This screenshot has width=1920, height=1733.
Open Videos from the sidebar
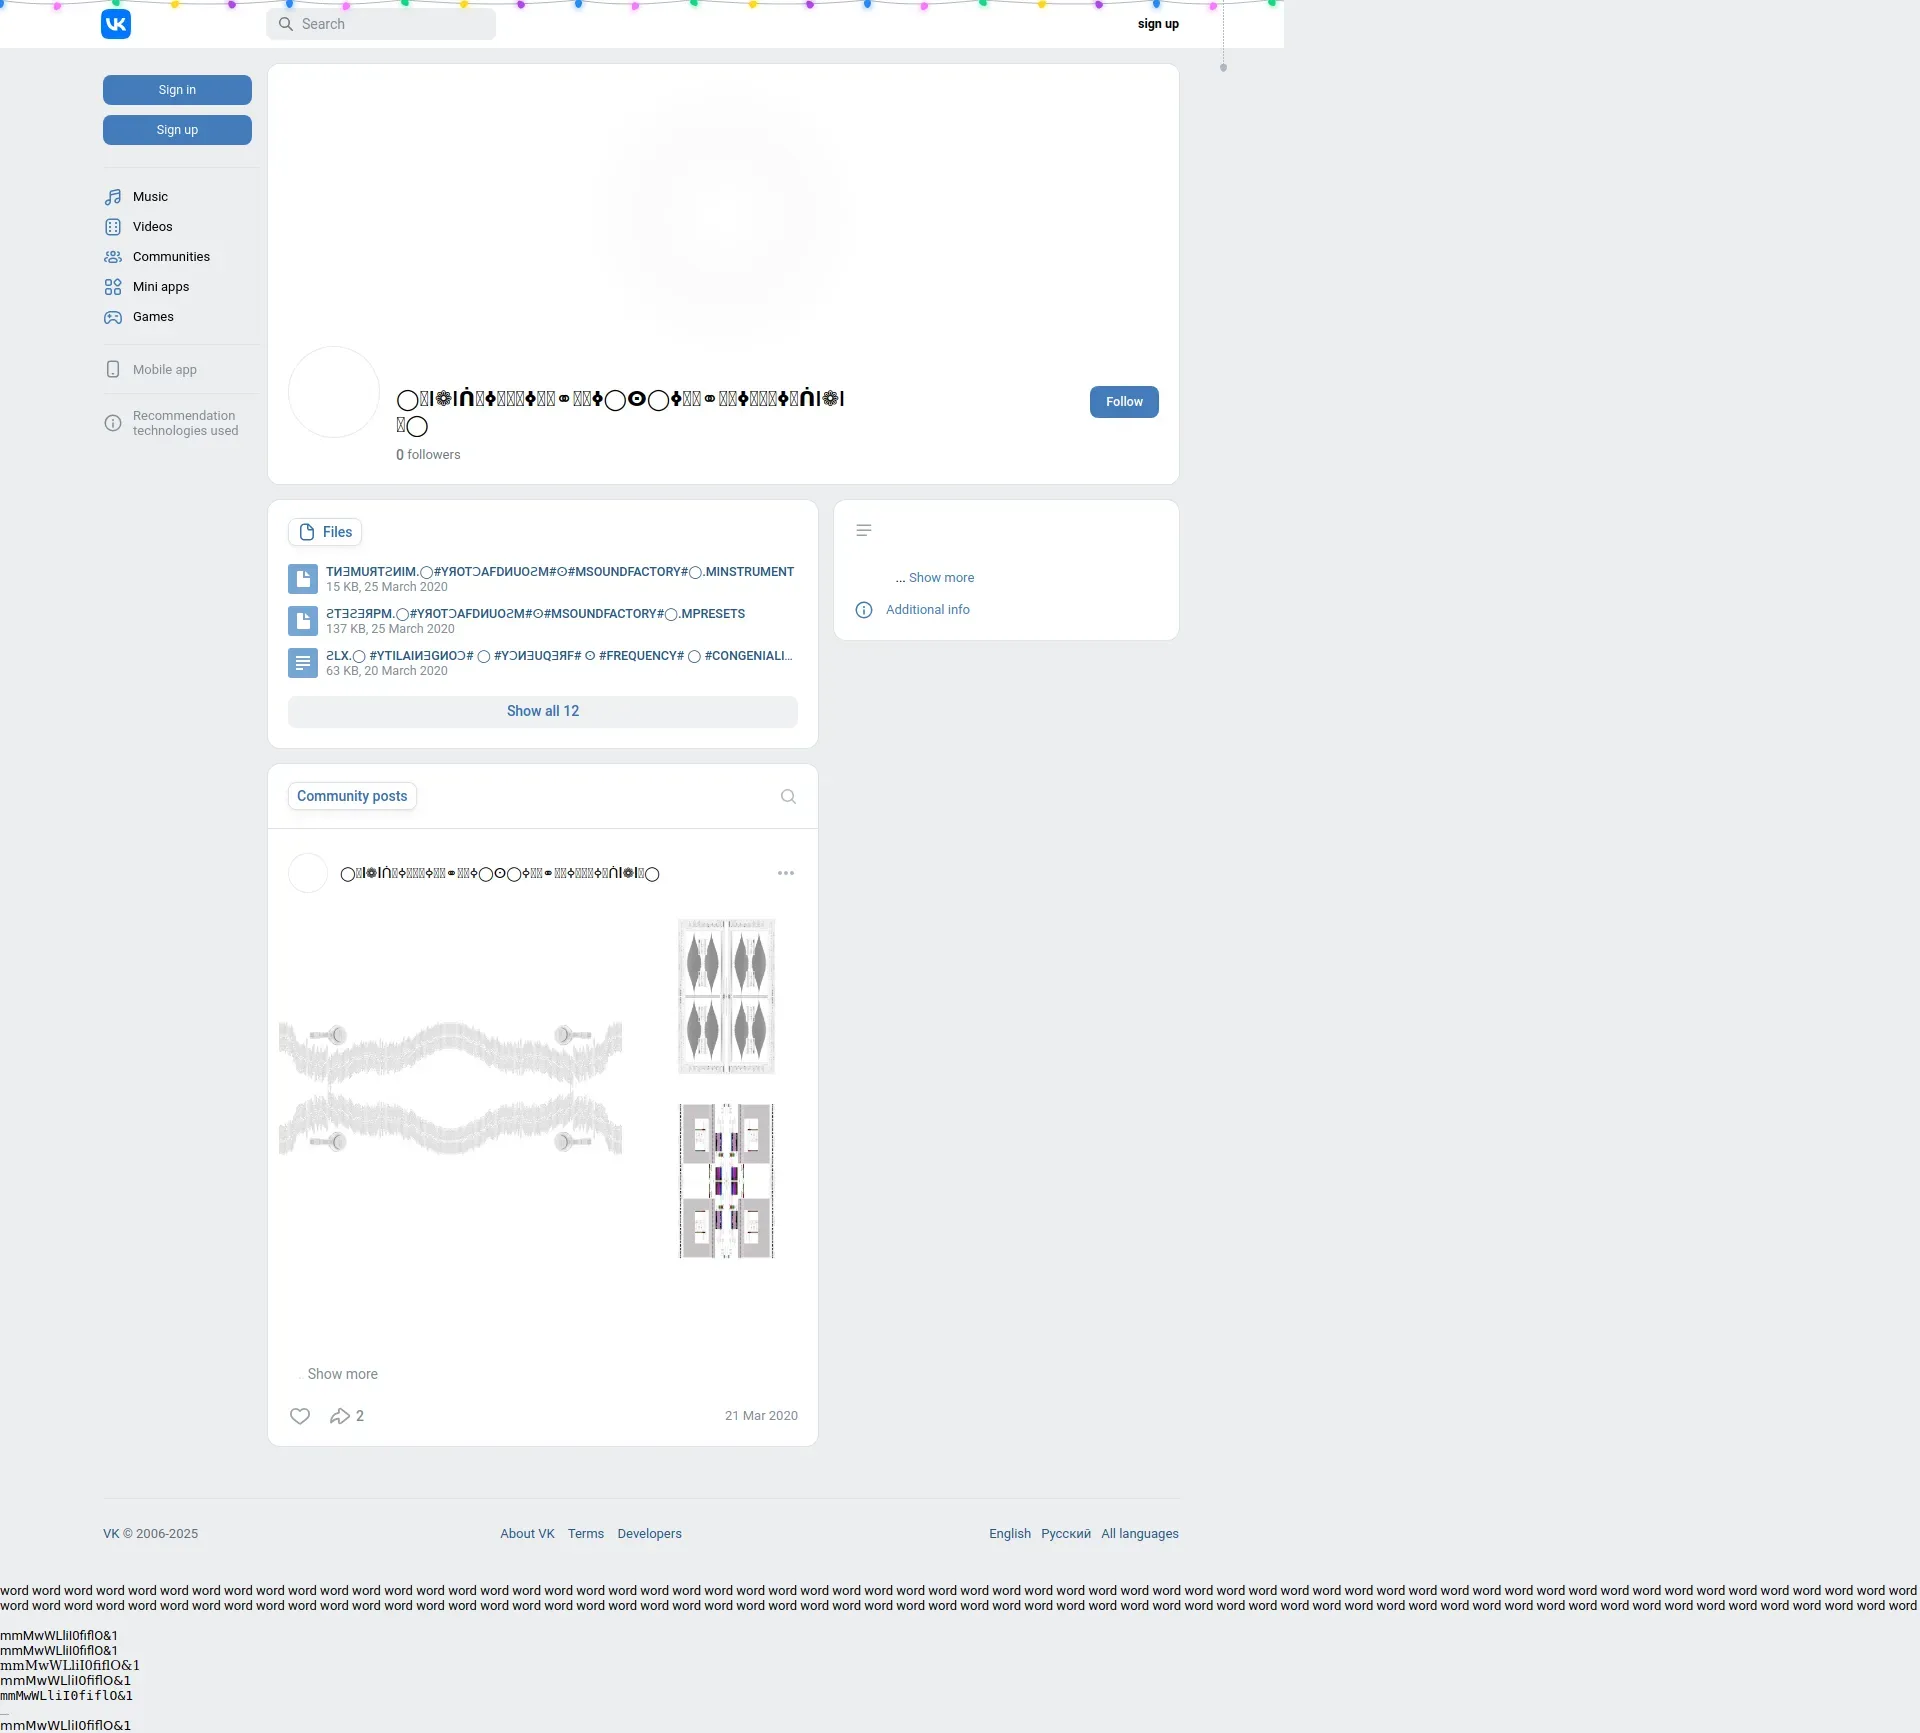click(152, 227)
